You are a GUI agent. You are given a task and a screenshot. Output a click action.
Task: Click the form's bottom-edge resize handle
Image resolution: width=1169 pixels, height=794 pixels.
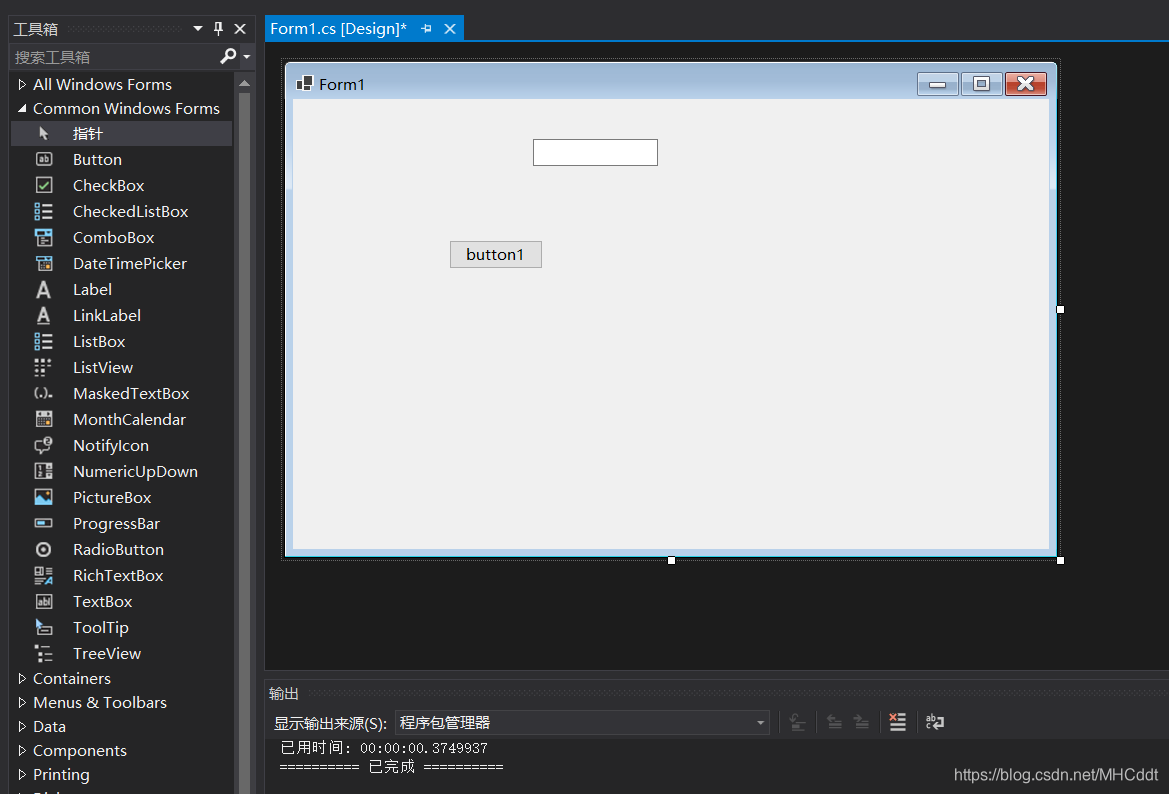(671, 560)
